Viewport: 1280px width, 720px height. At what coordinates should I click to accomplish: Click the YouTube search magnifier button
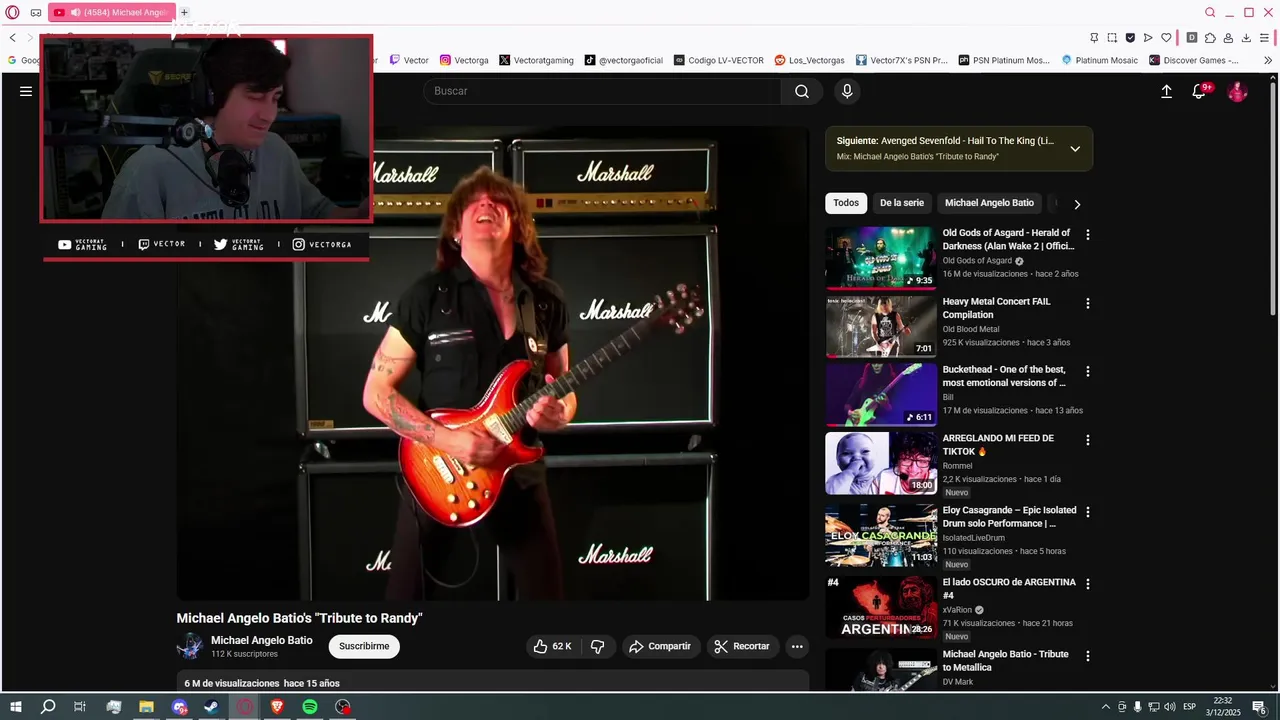(802, 91)
